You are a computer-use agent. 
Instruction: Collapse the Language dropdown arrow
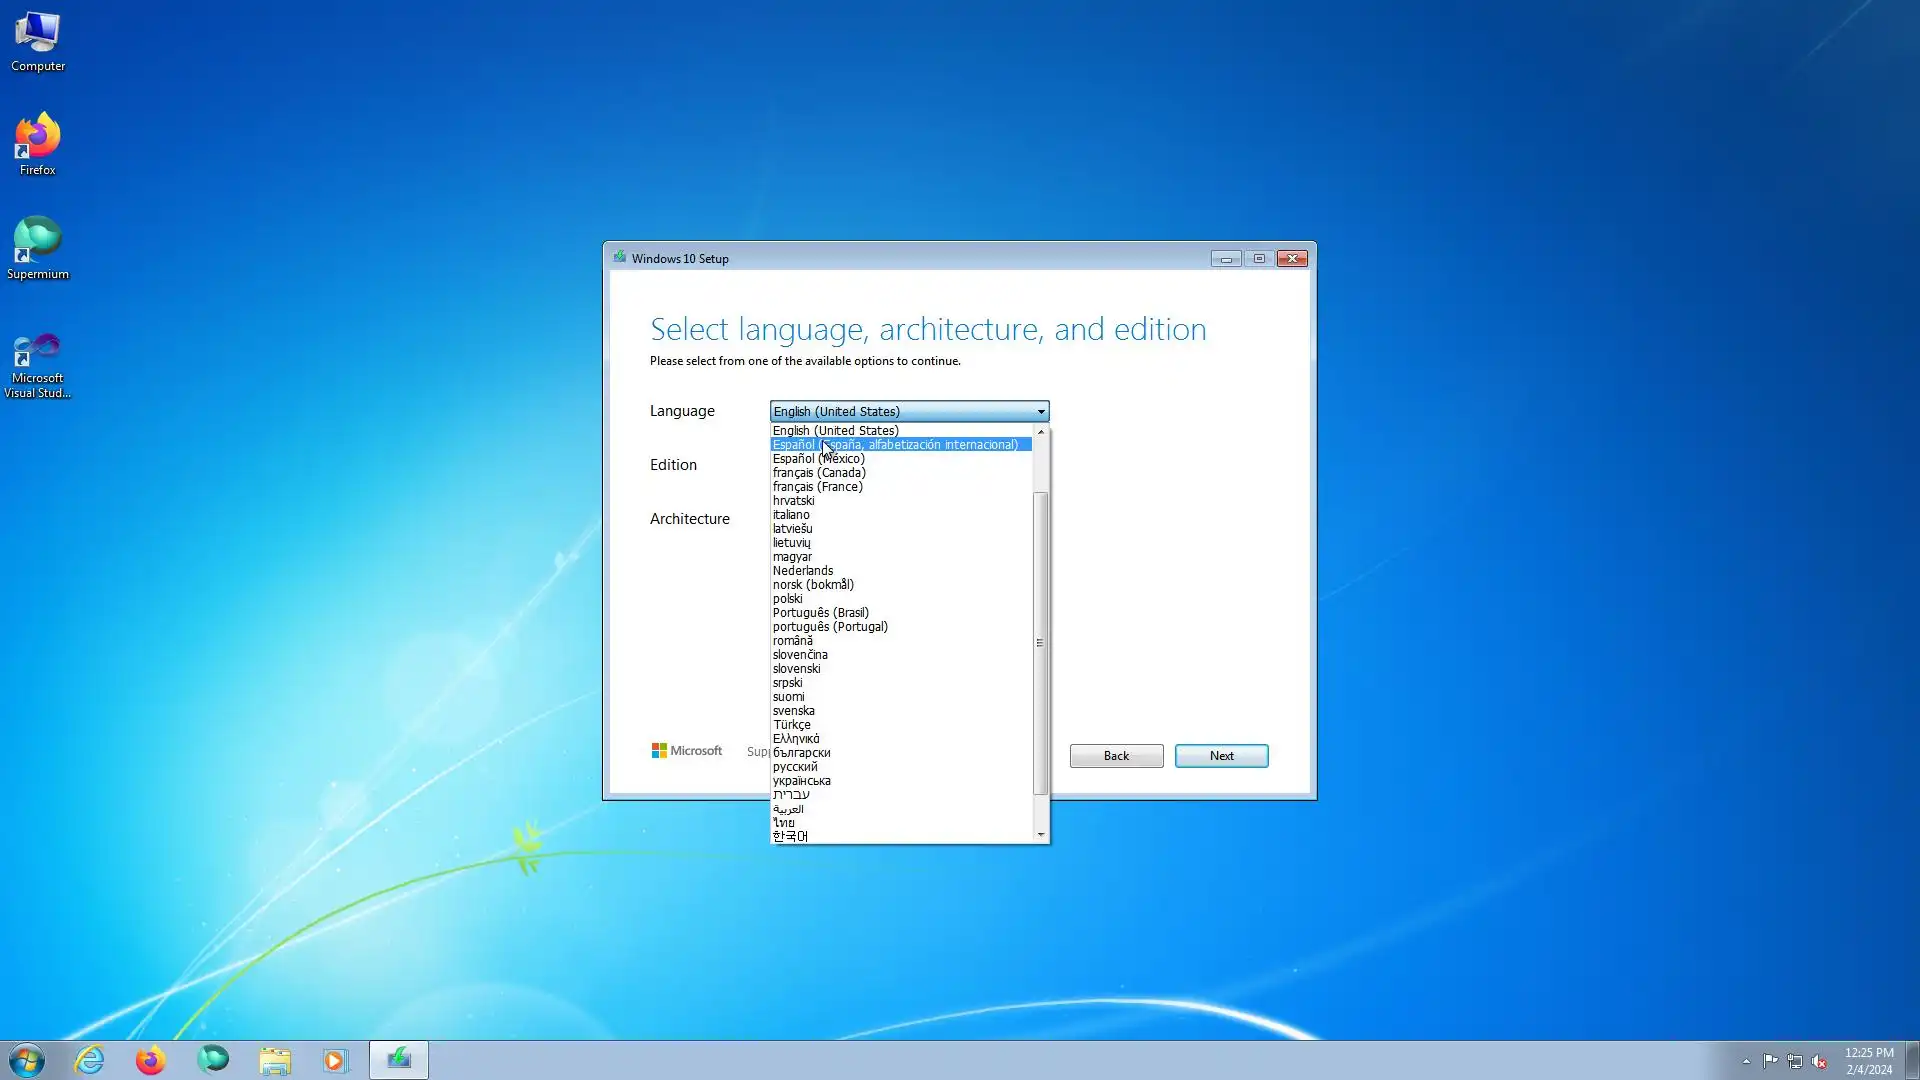[1040, 412]
